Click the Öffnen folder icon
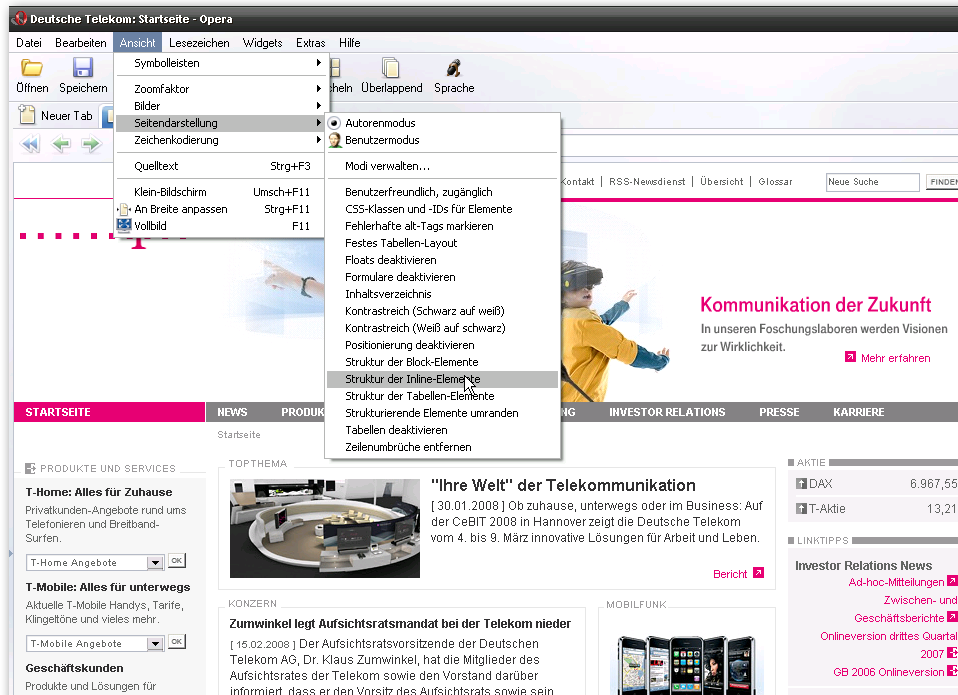 coord(31,68)
